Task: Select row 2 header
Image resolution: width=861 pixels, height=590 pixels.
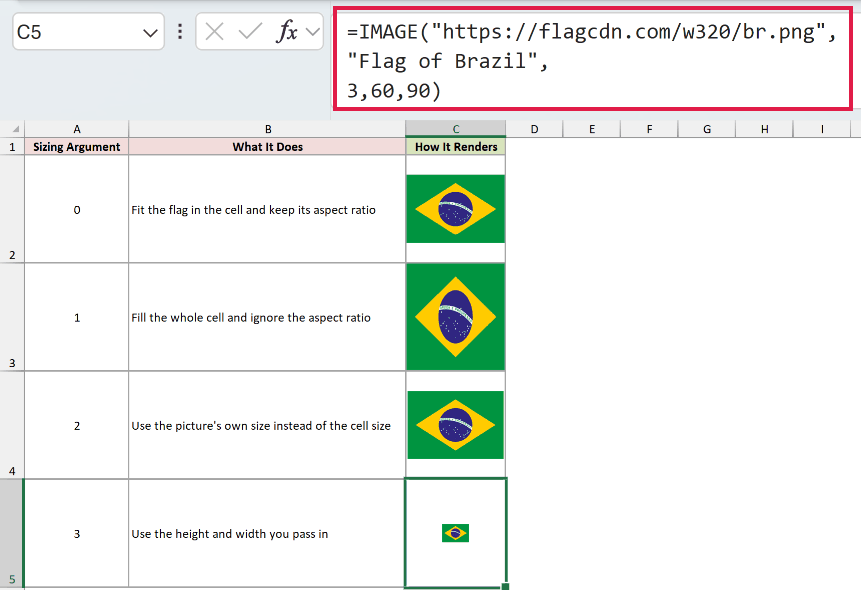Action: click(12, 209)
